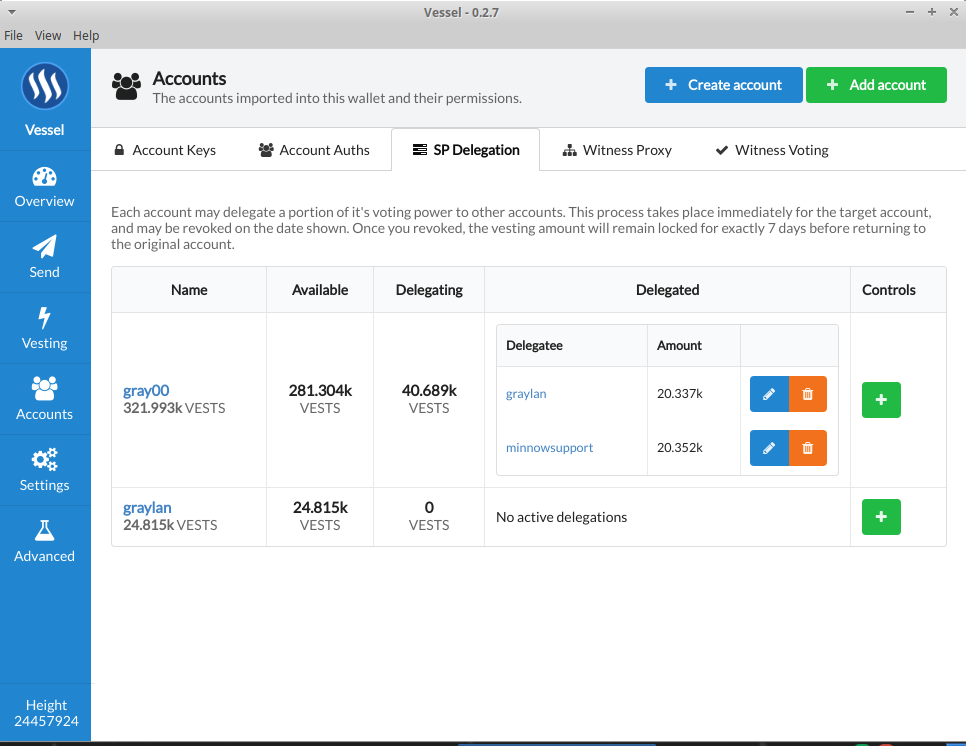Open the graylan account name link
Image resolution: width=966 pixels, height=746 pixels.
click(x=147, y=508)
